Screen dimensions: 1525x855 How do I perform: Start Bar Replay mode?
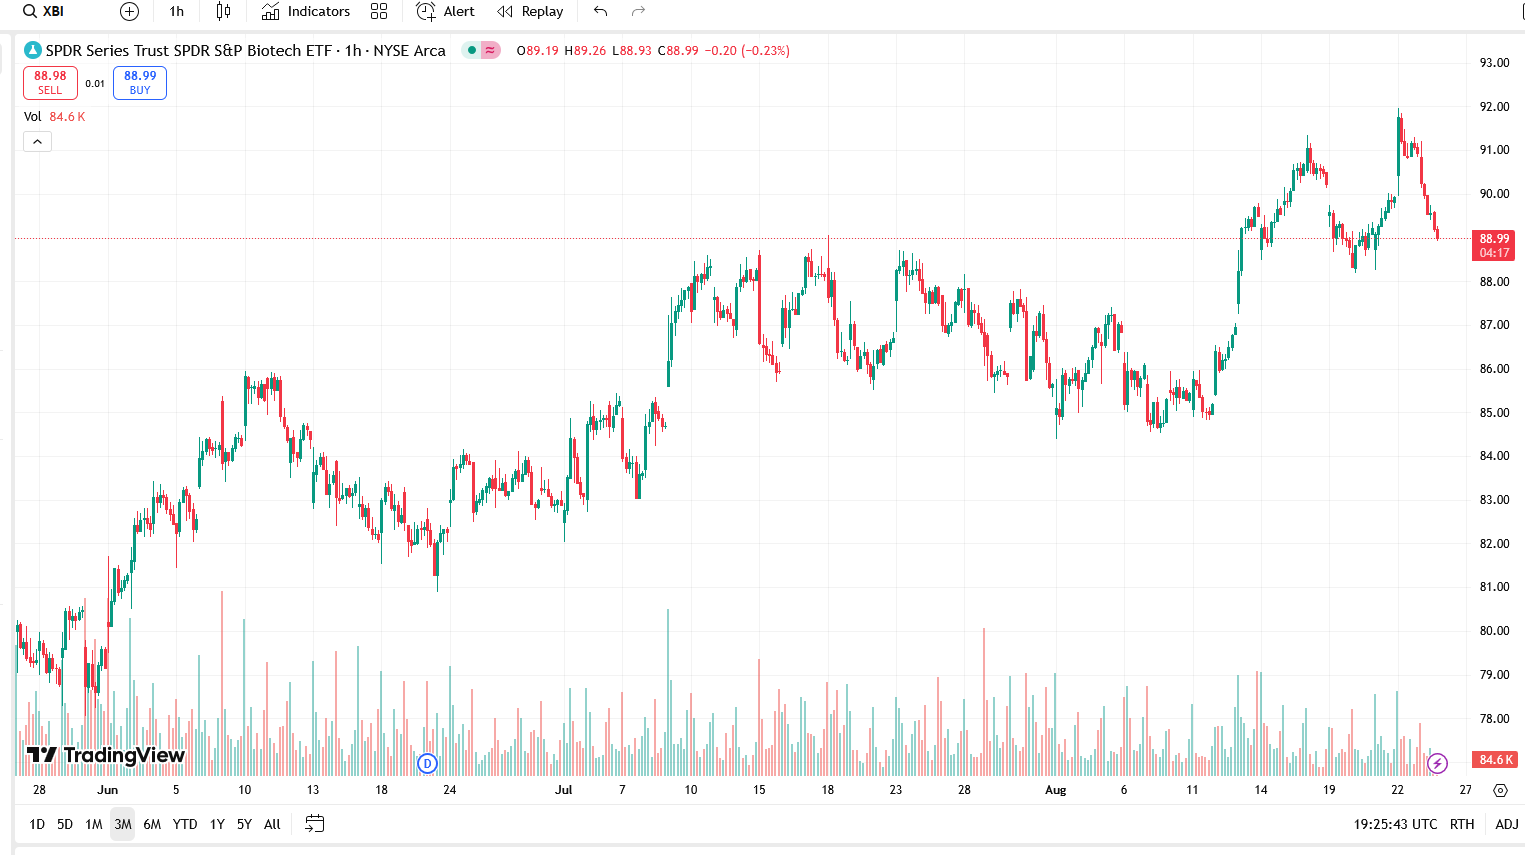(x=531, y=12)
